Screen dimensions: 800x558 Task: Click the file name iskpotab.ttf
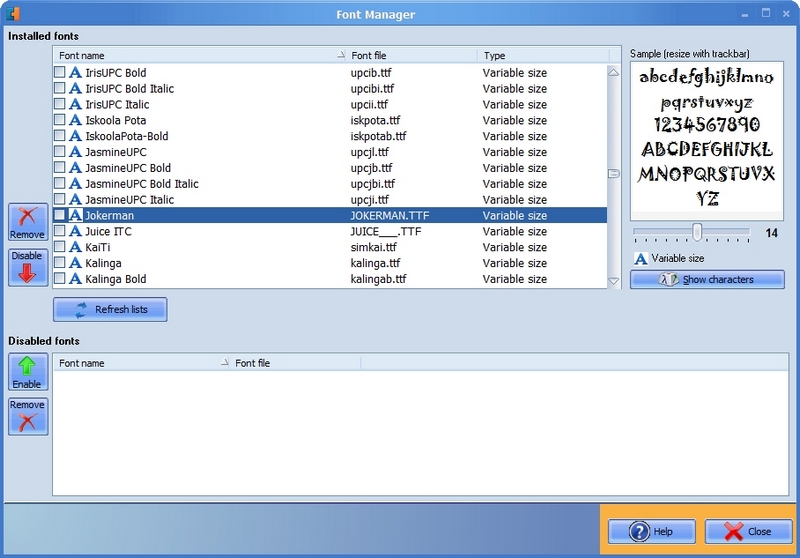coord(378,136)
